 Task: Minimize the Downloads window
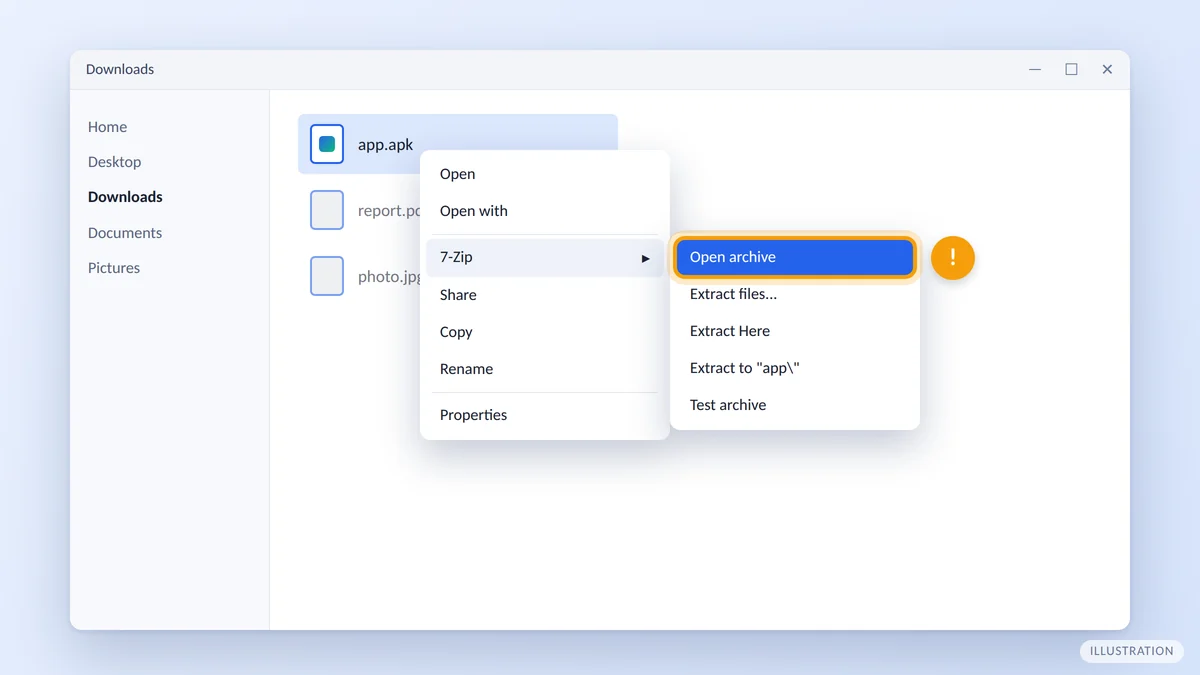pyautogui.click(x=1035, y=69)
